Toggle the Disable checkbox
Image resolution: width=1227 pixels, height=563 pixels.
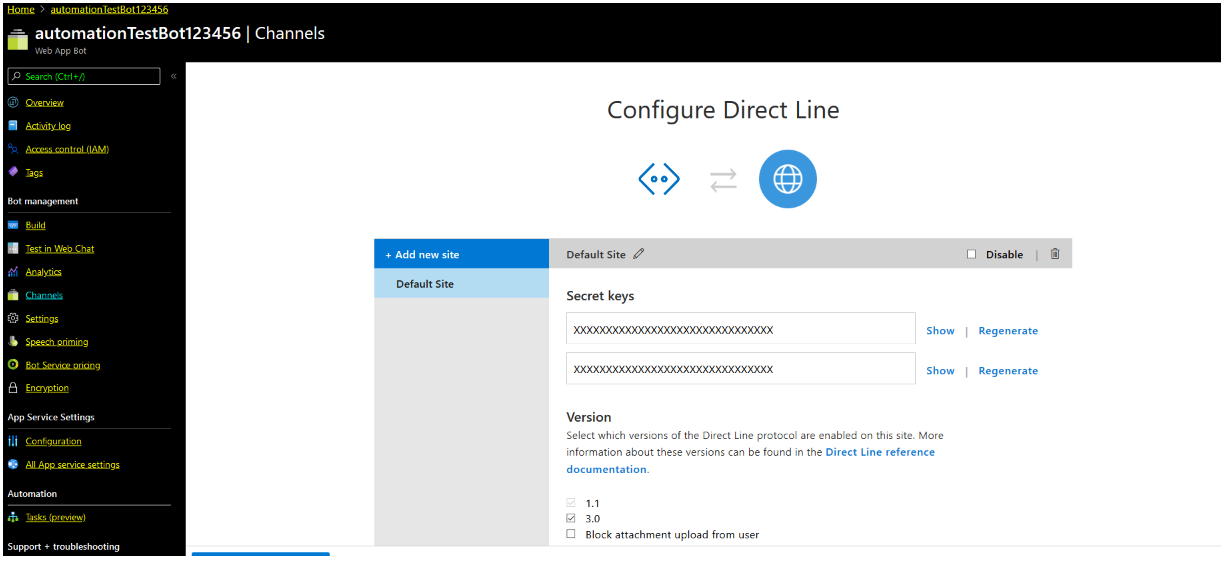point(971,254)
